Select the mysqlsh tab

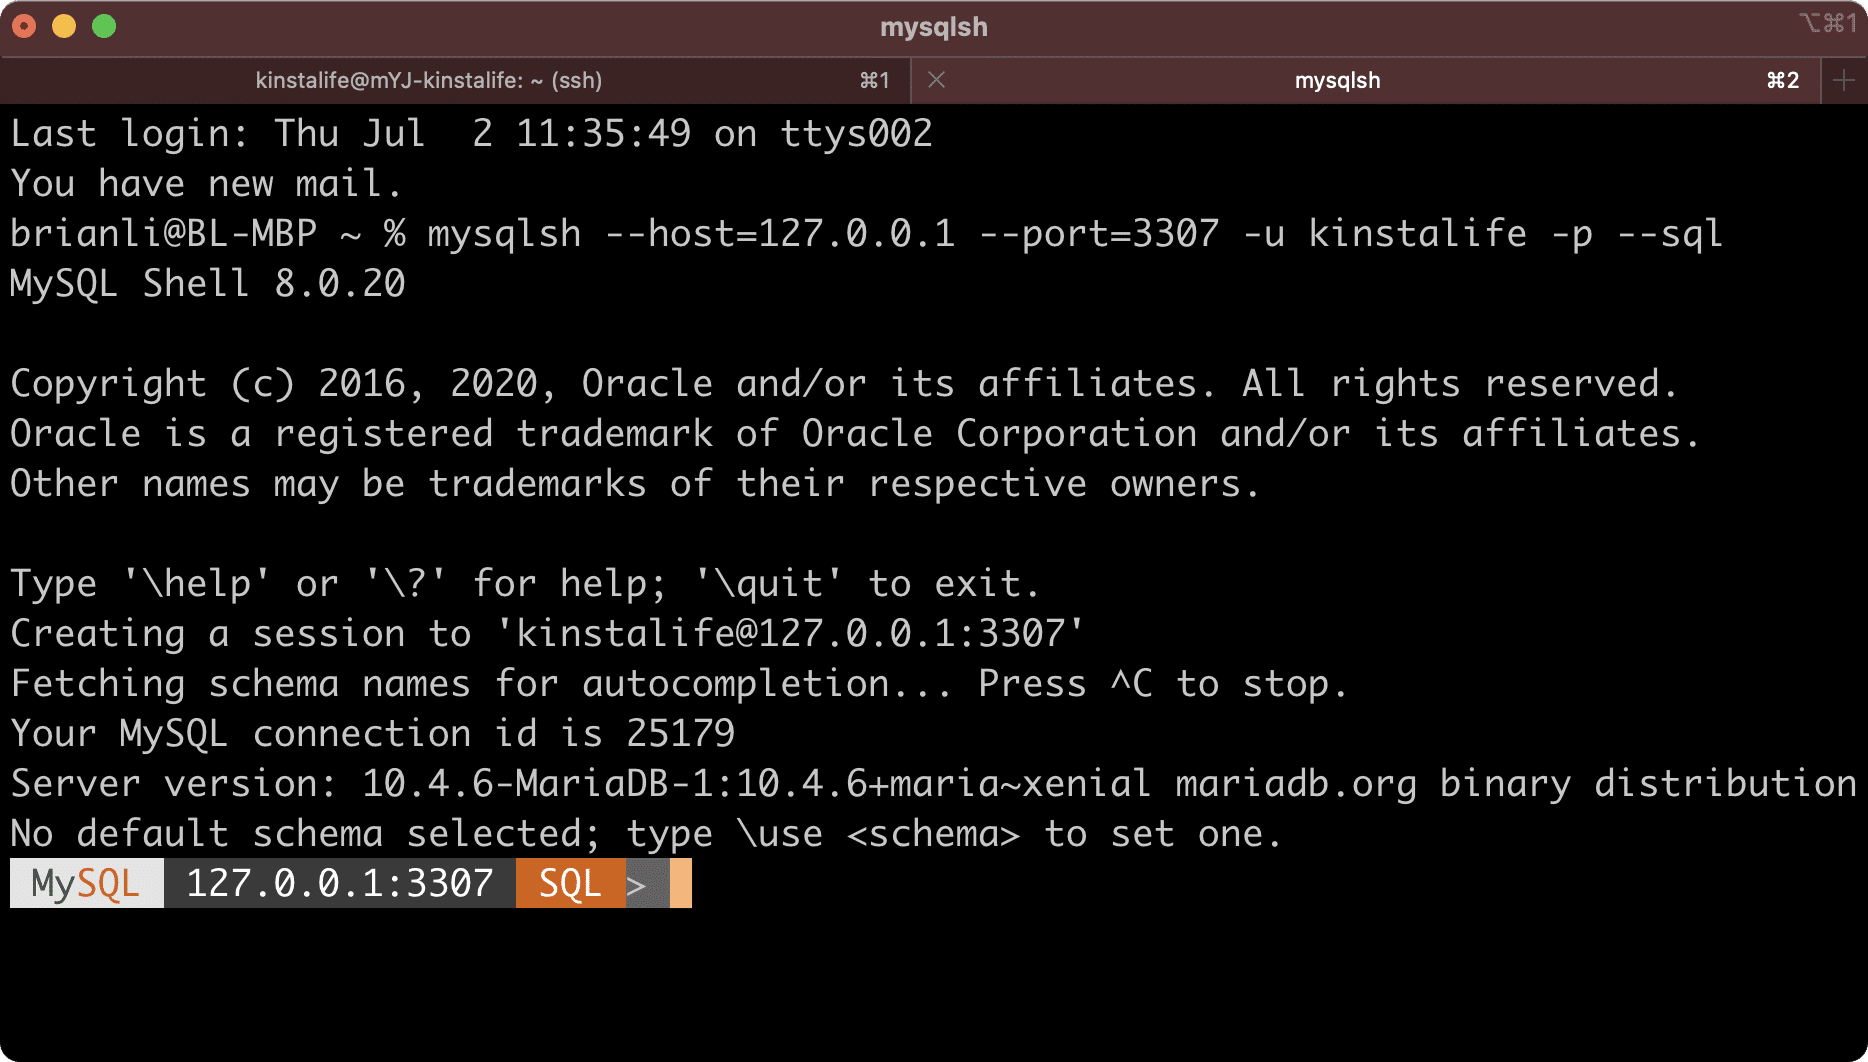point(1338,80)
